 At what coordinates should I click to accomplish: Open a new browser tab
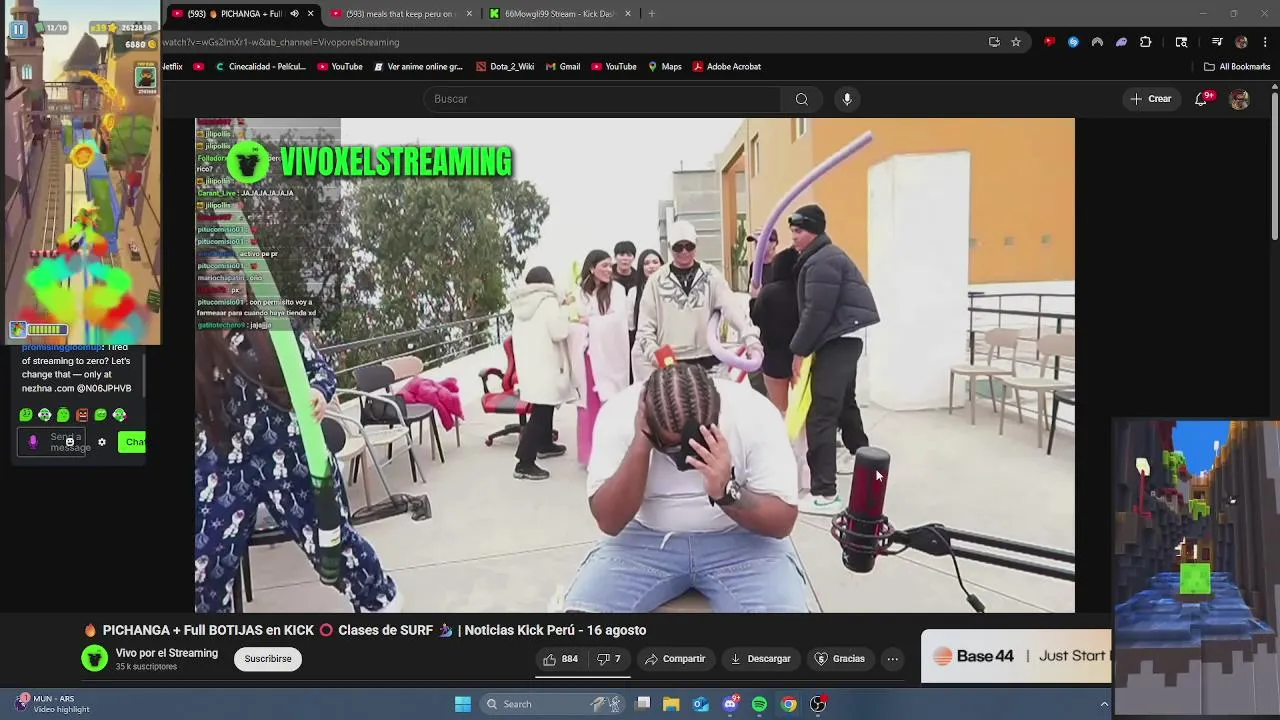[x=651, y=14]
